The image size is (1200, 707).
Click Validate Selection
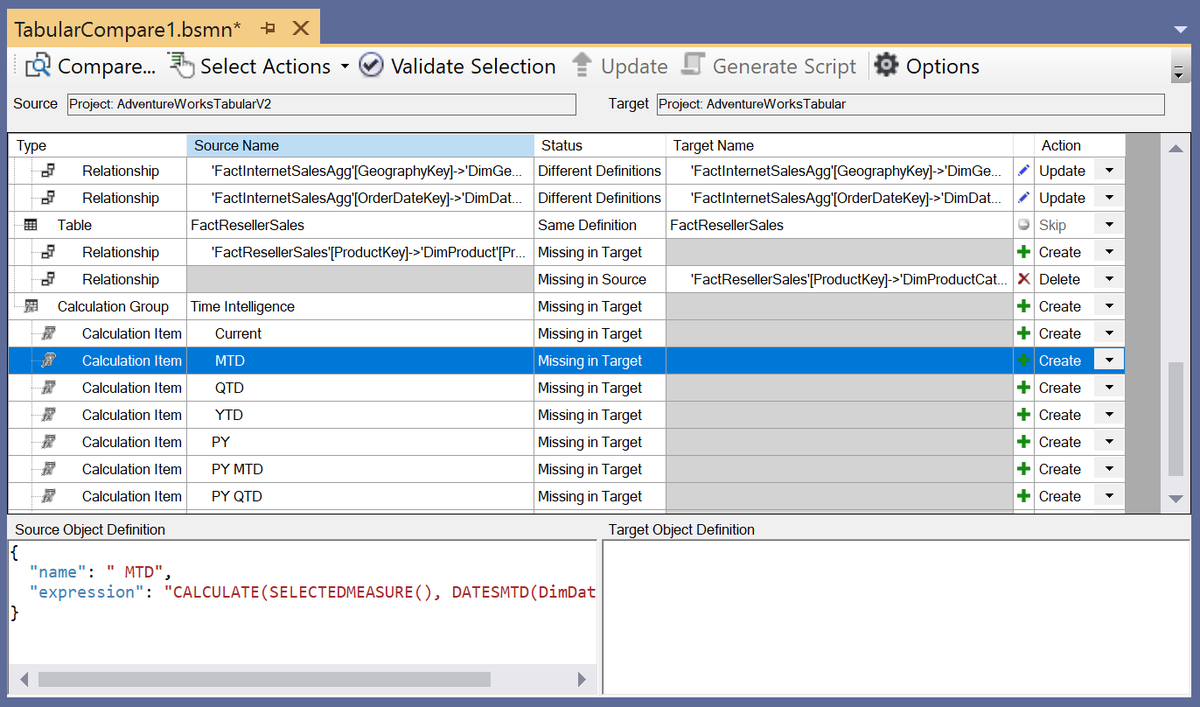click(457, 66)
